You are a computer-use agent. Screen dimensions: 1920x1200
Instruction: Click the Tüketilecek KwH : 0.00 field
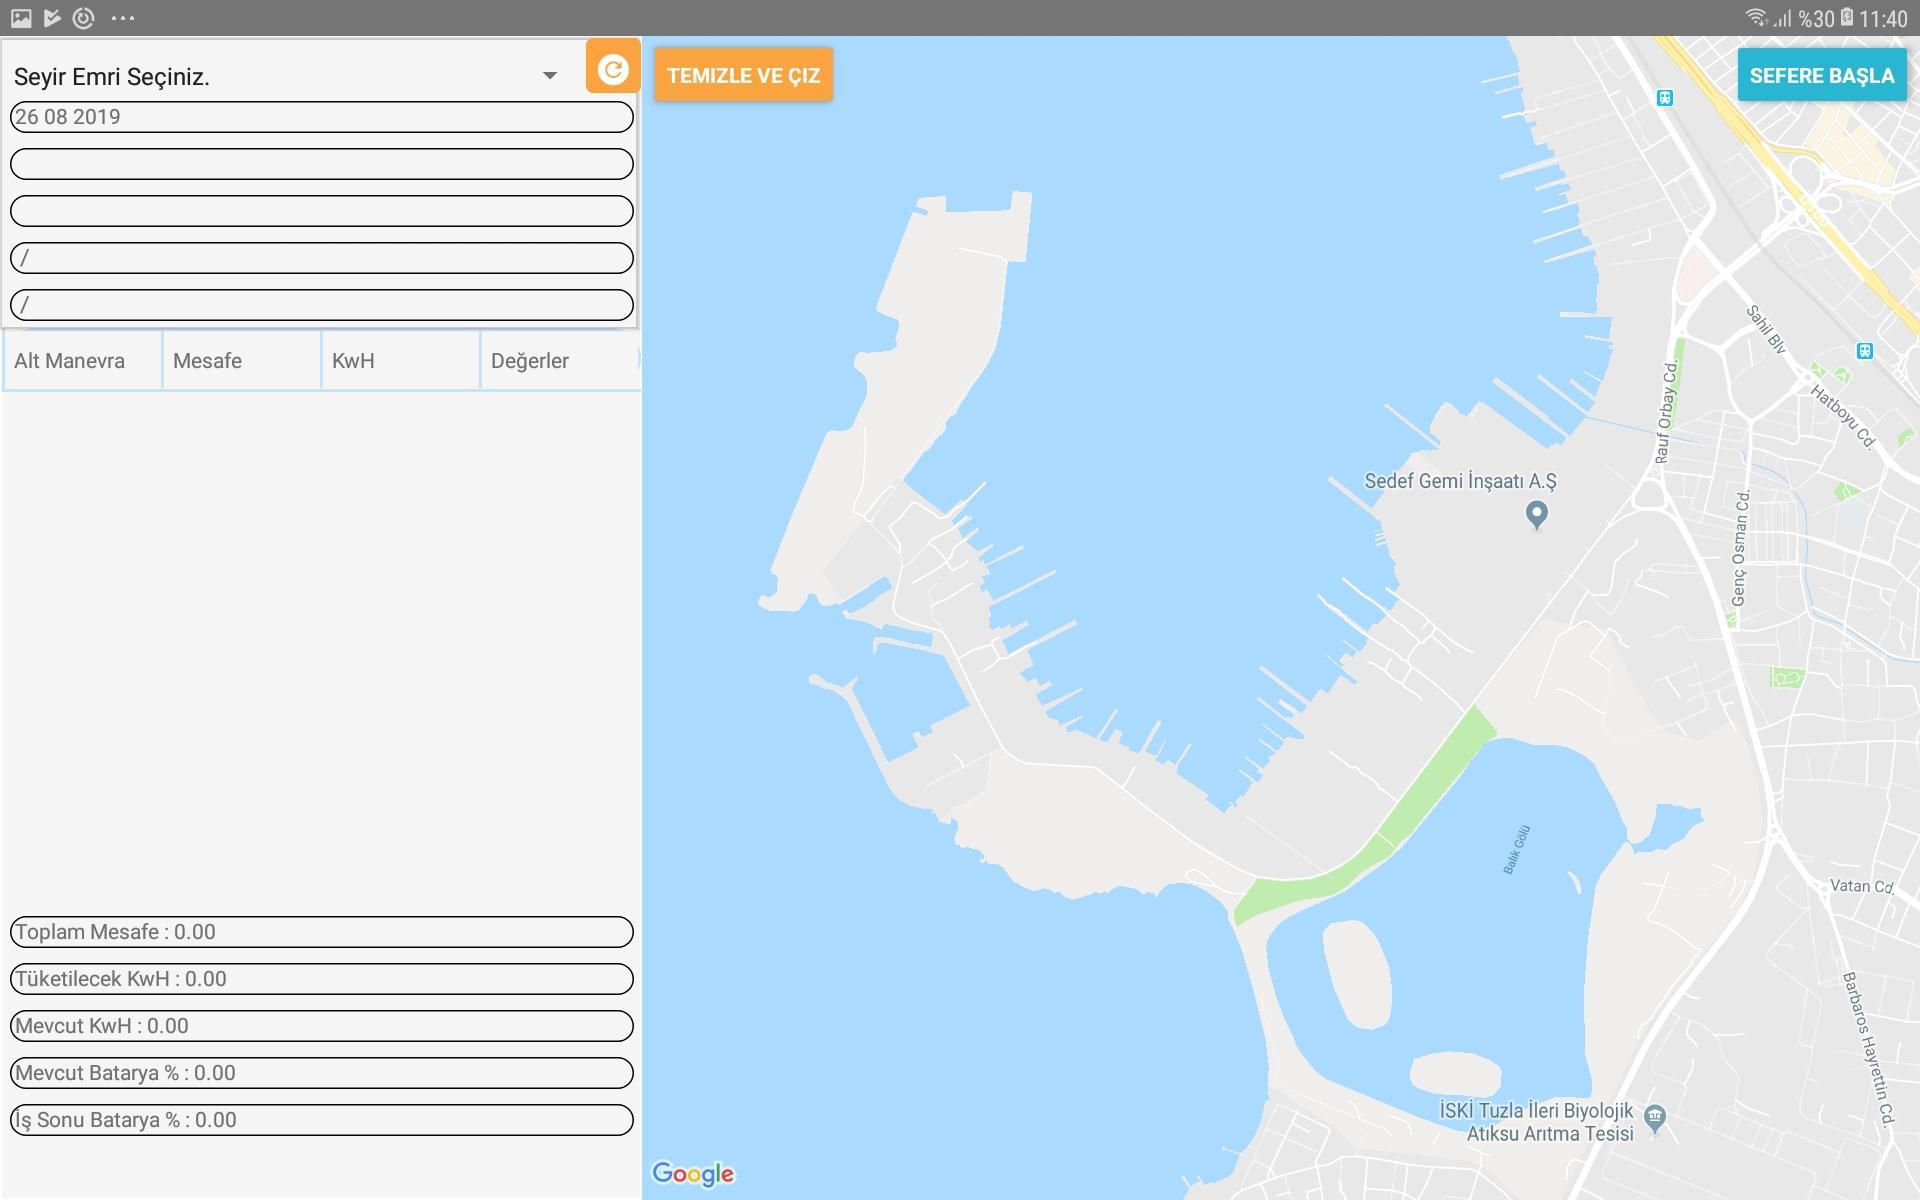[322, 979]
